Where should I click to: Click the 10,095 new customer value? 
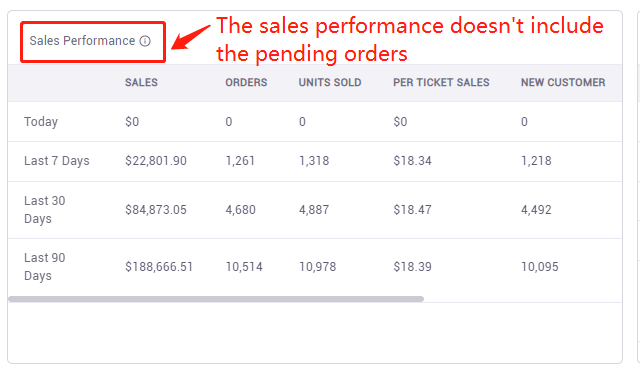click(540, 267)
